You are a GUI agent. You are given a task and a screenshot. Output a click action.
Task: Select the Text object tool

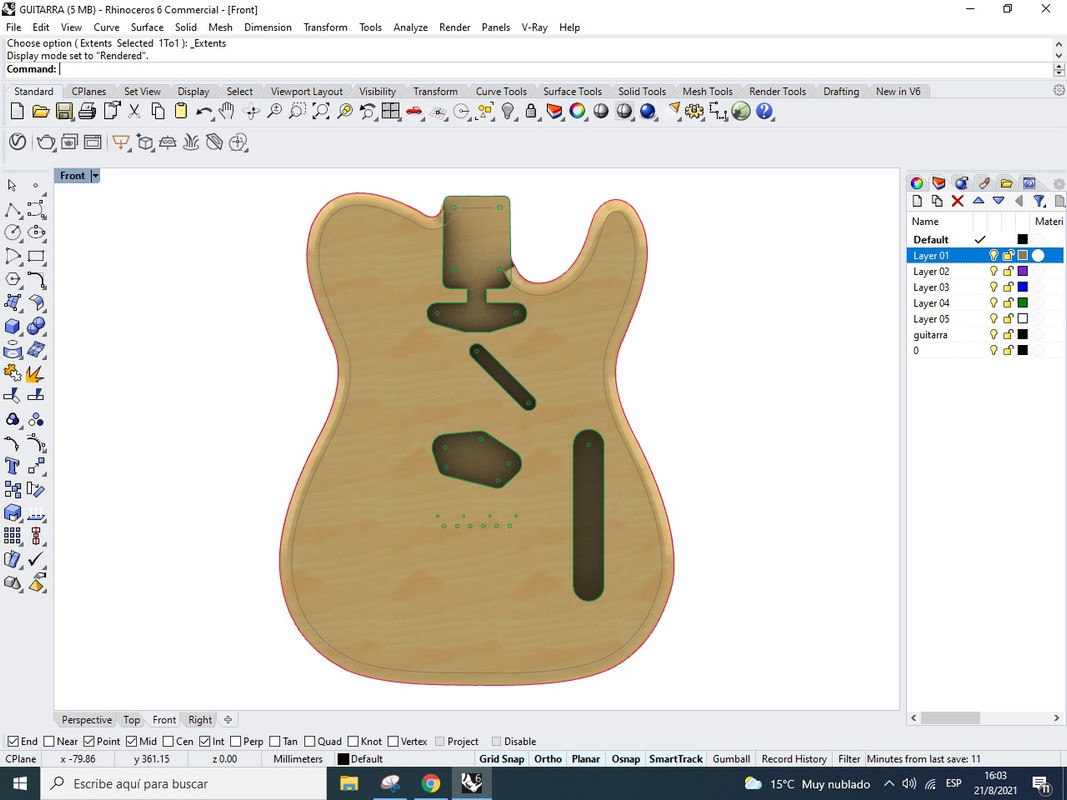13,466
